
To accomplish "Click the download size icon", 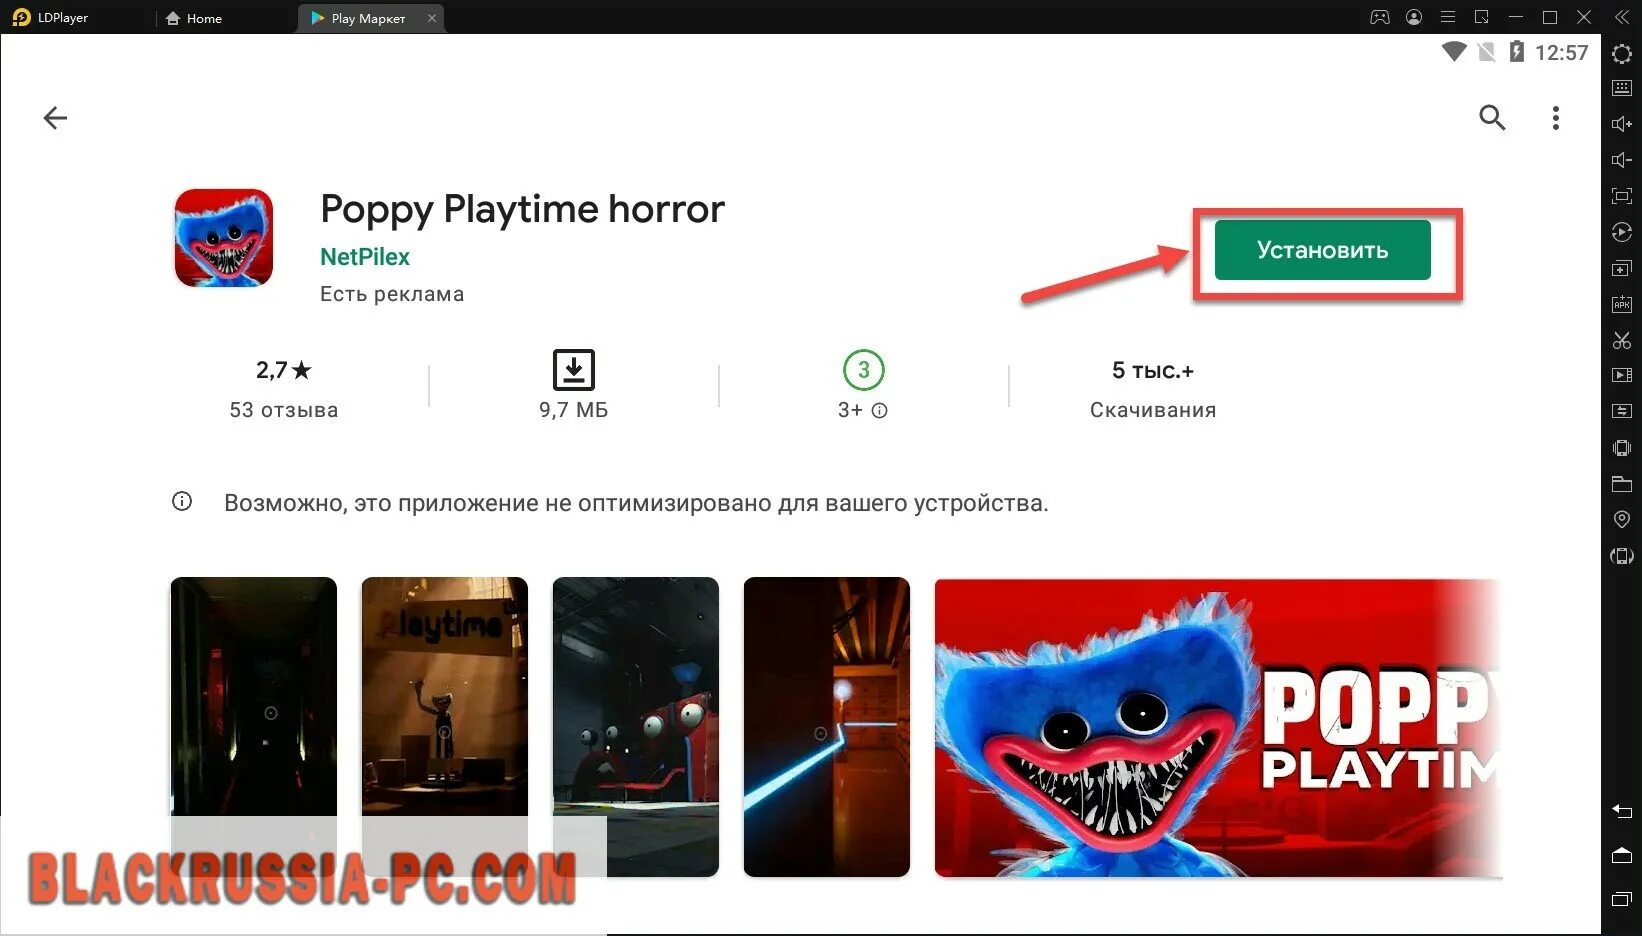I will [x=574, y=370].
